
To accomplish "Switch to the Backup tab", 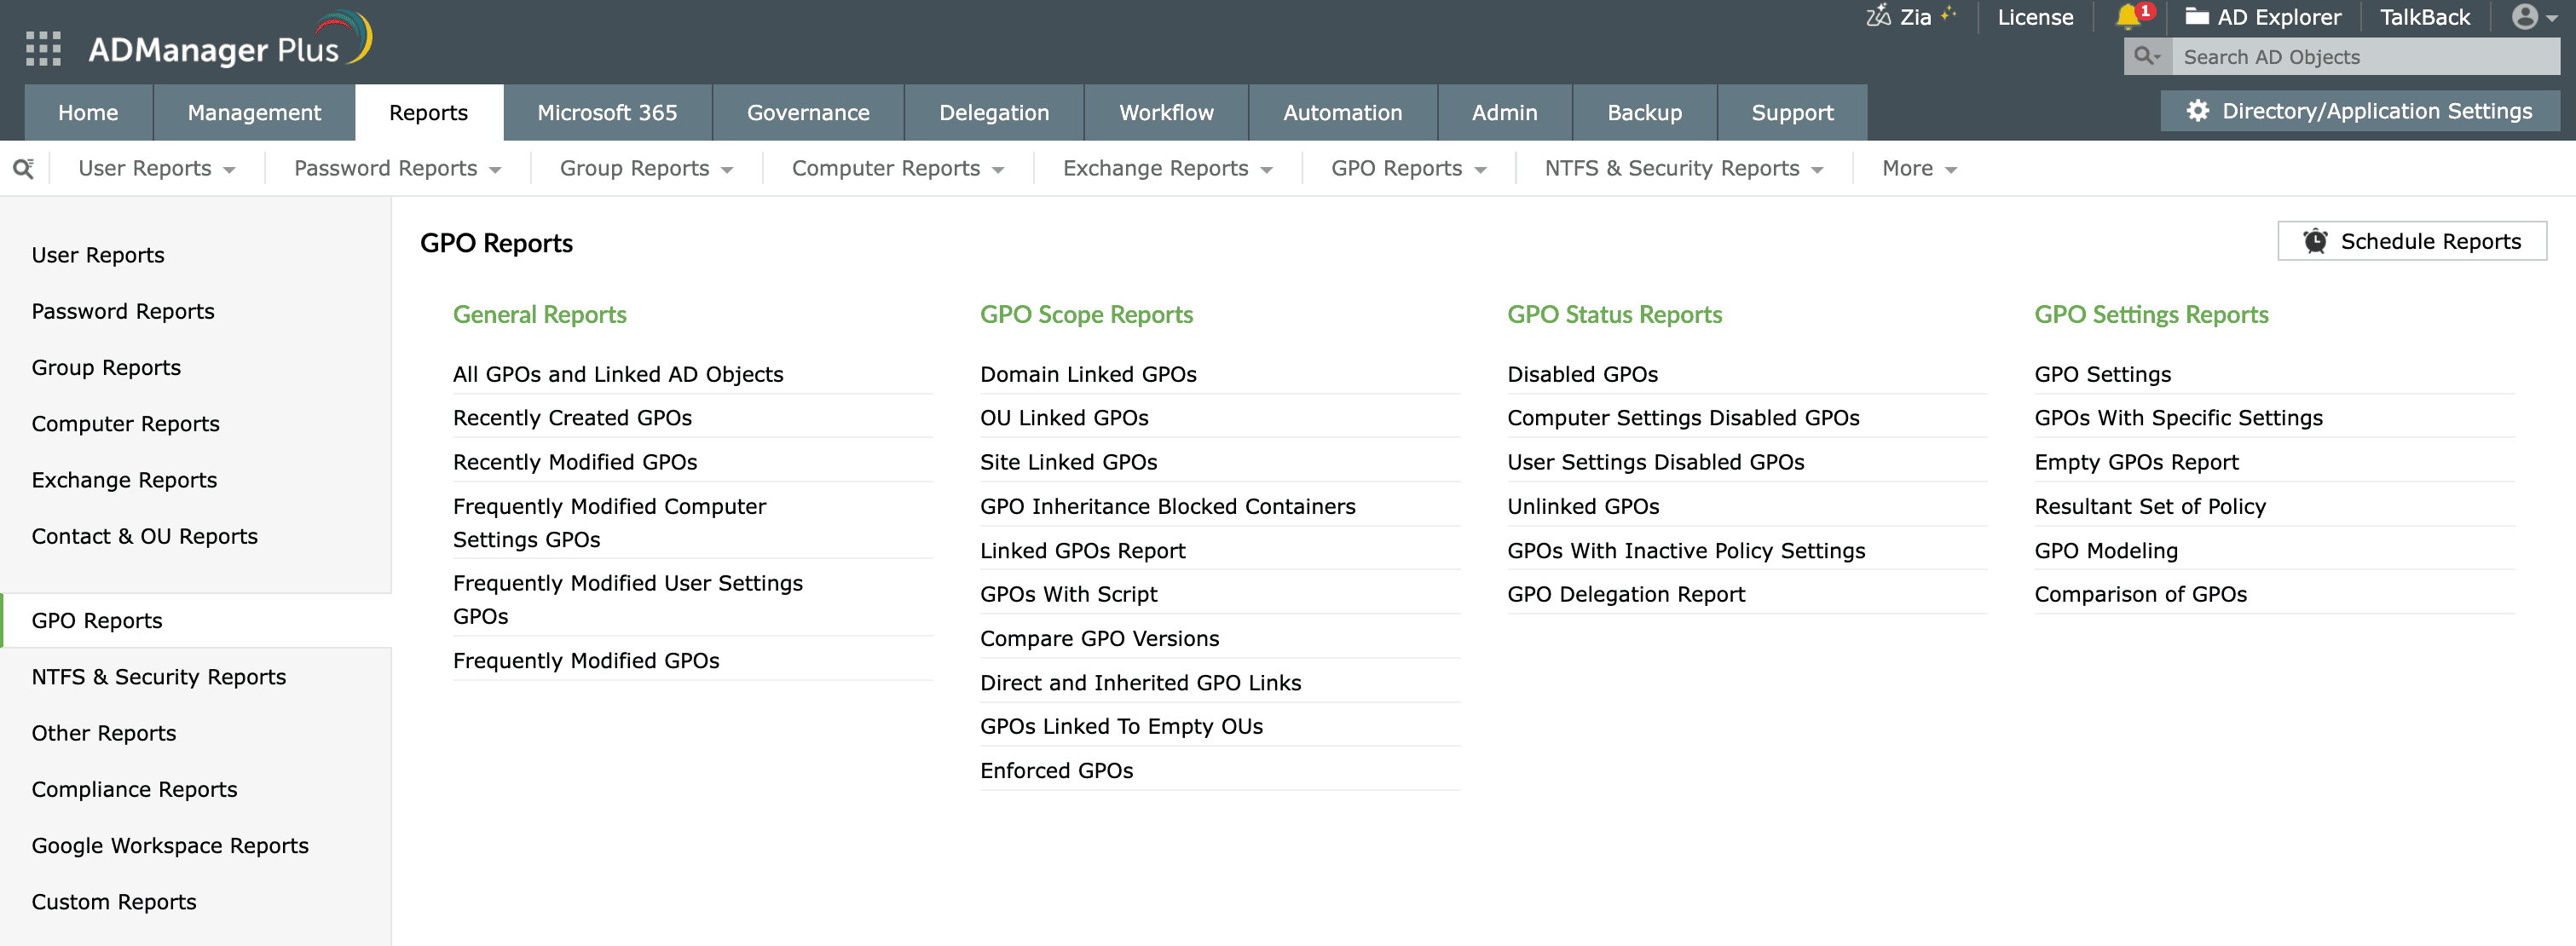I will pyautogui.click(x=1644, y=112).
